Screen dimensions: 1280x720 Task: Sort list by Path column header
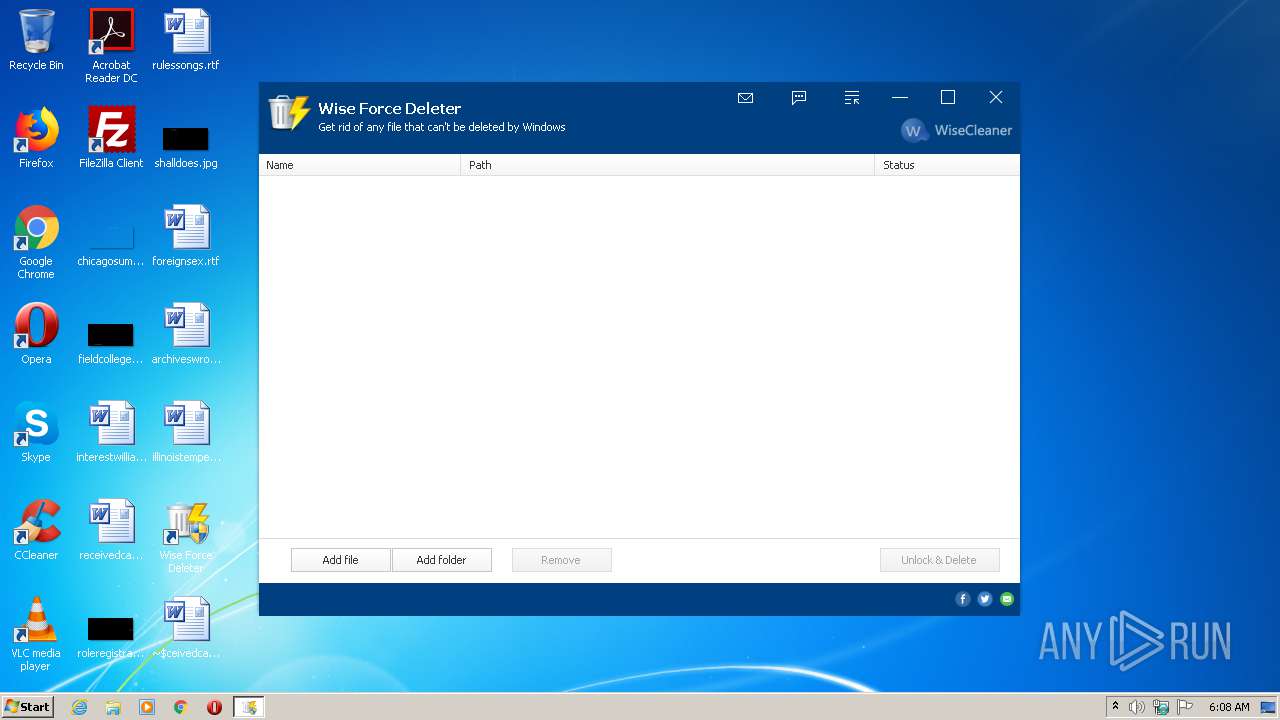click(x=668, y=165)
